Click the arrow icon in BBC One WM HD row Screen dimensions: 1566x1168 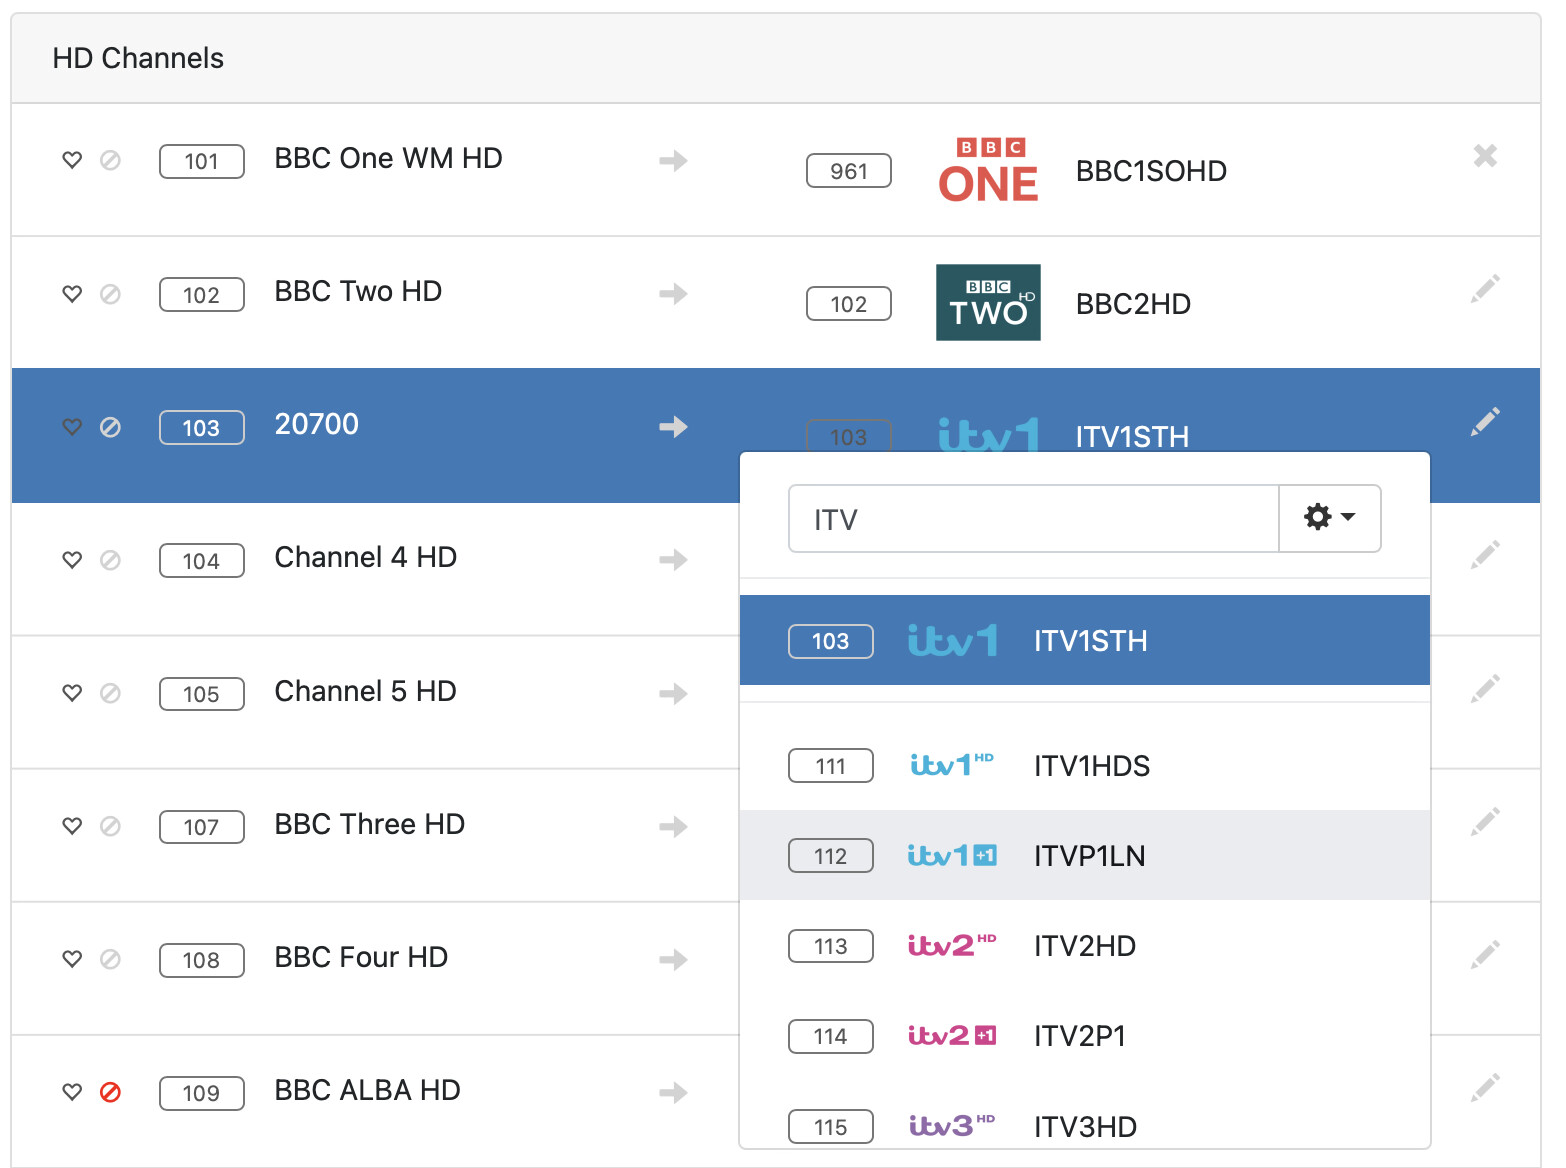673,161
